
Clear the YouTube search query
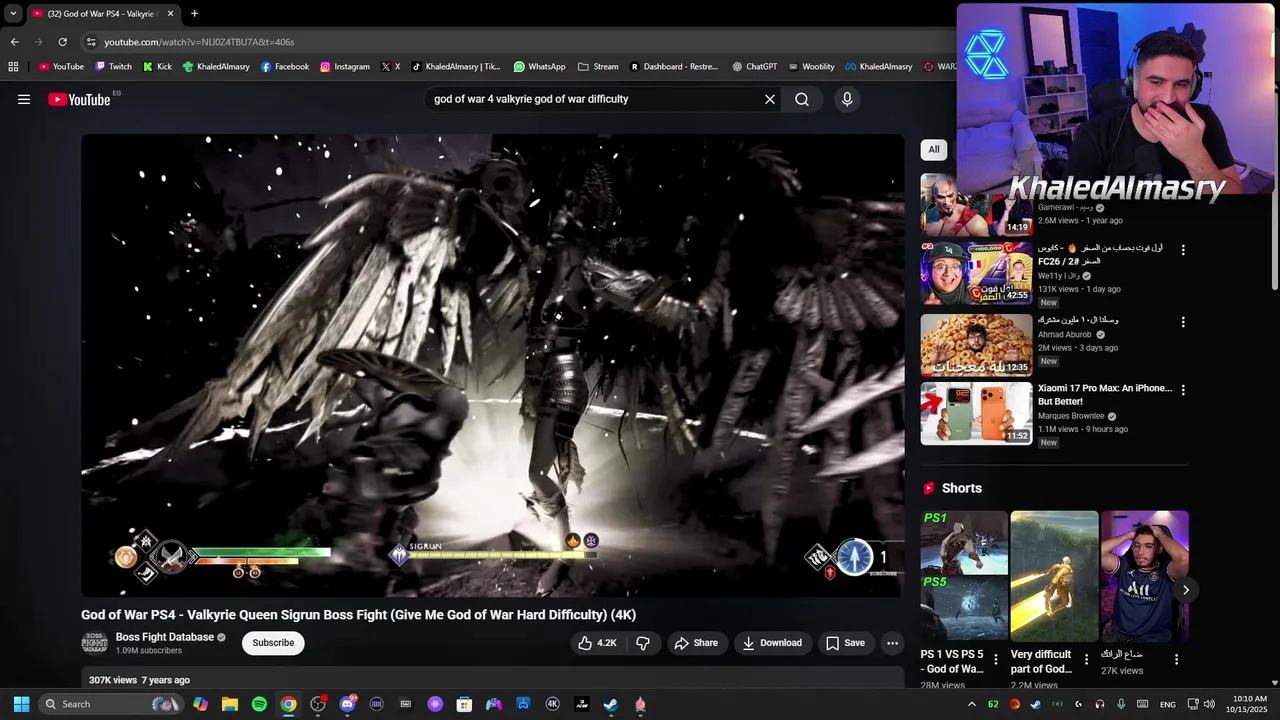(770, 99)
